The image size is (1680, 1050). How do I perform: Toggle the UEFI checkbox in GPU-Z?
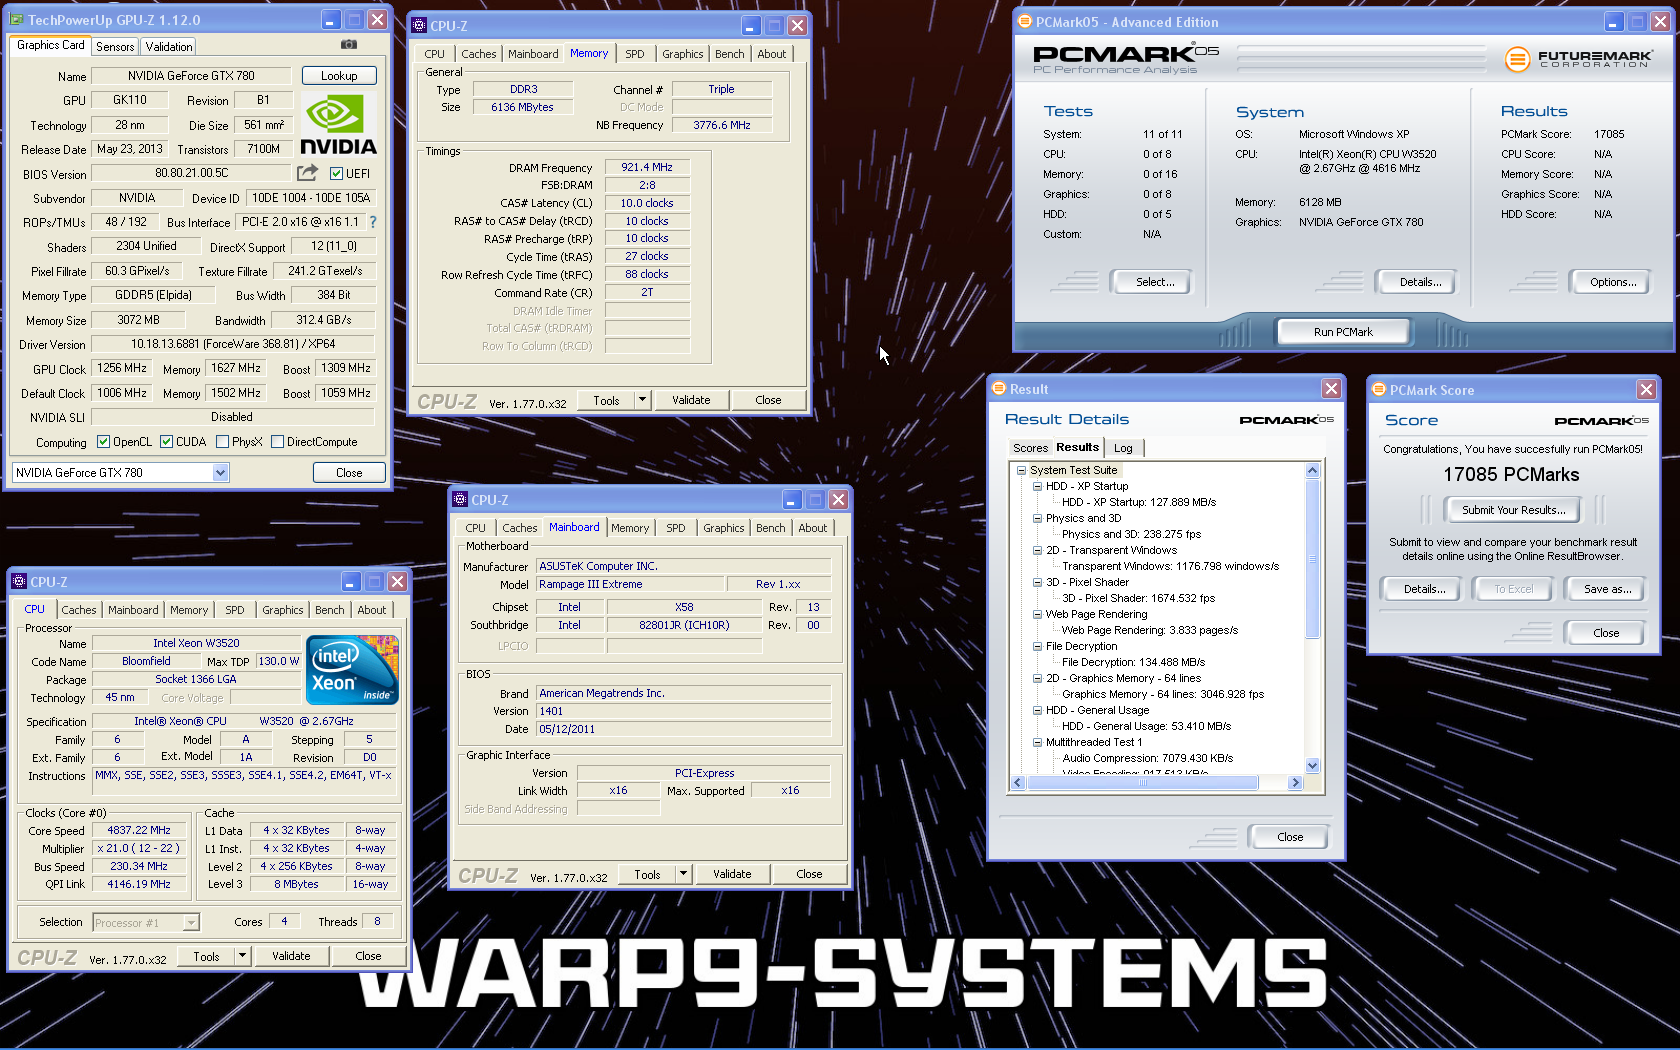(x=337, y=173)
